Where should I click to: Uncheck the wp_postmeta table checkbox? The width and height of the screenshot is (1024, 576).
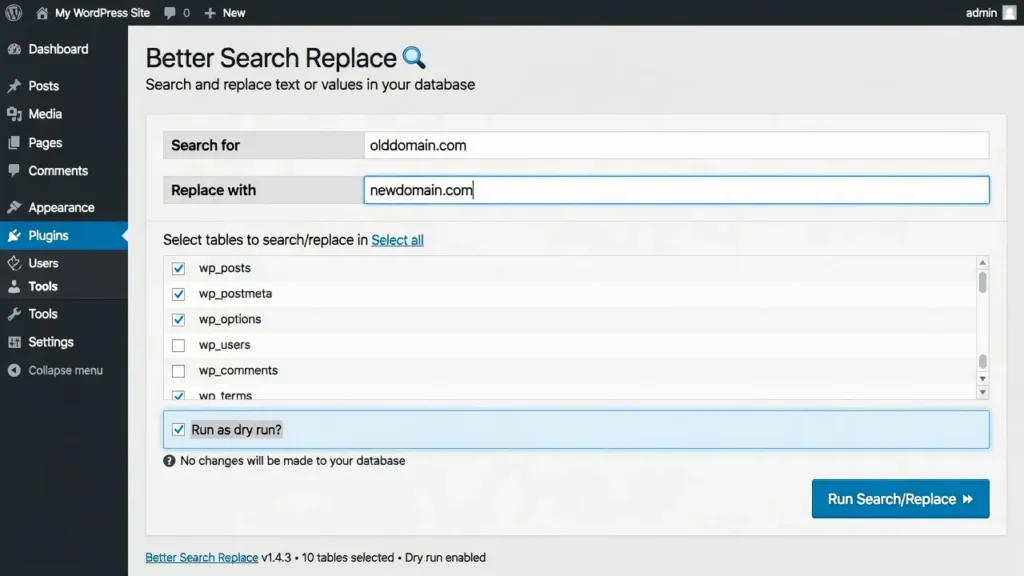pos(178,294)
